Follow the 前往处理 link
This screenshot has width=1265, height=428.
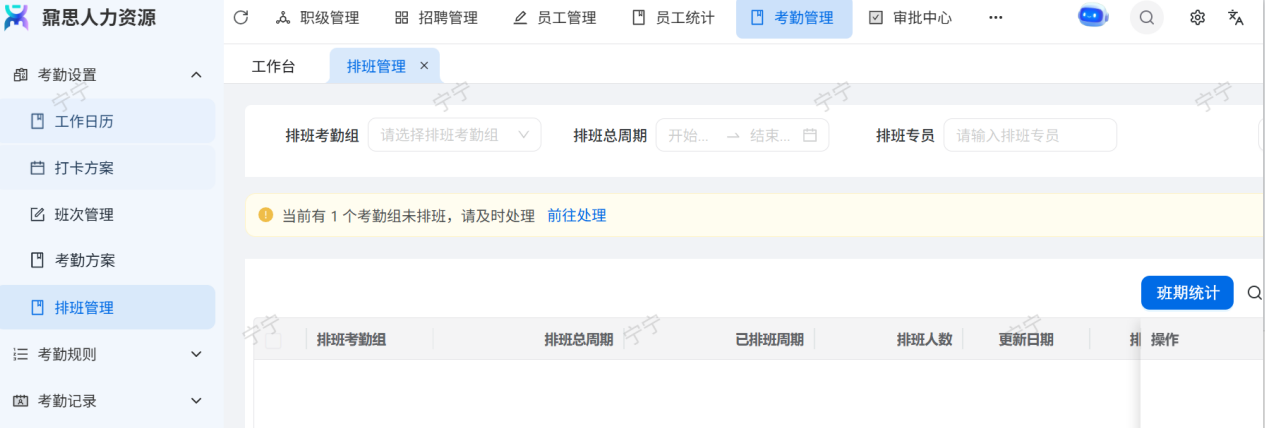(576, 215)
